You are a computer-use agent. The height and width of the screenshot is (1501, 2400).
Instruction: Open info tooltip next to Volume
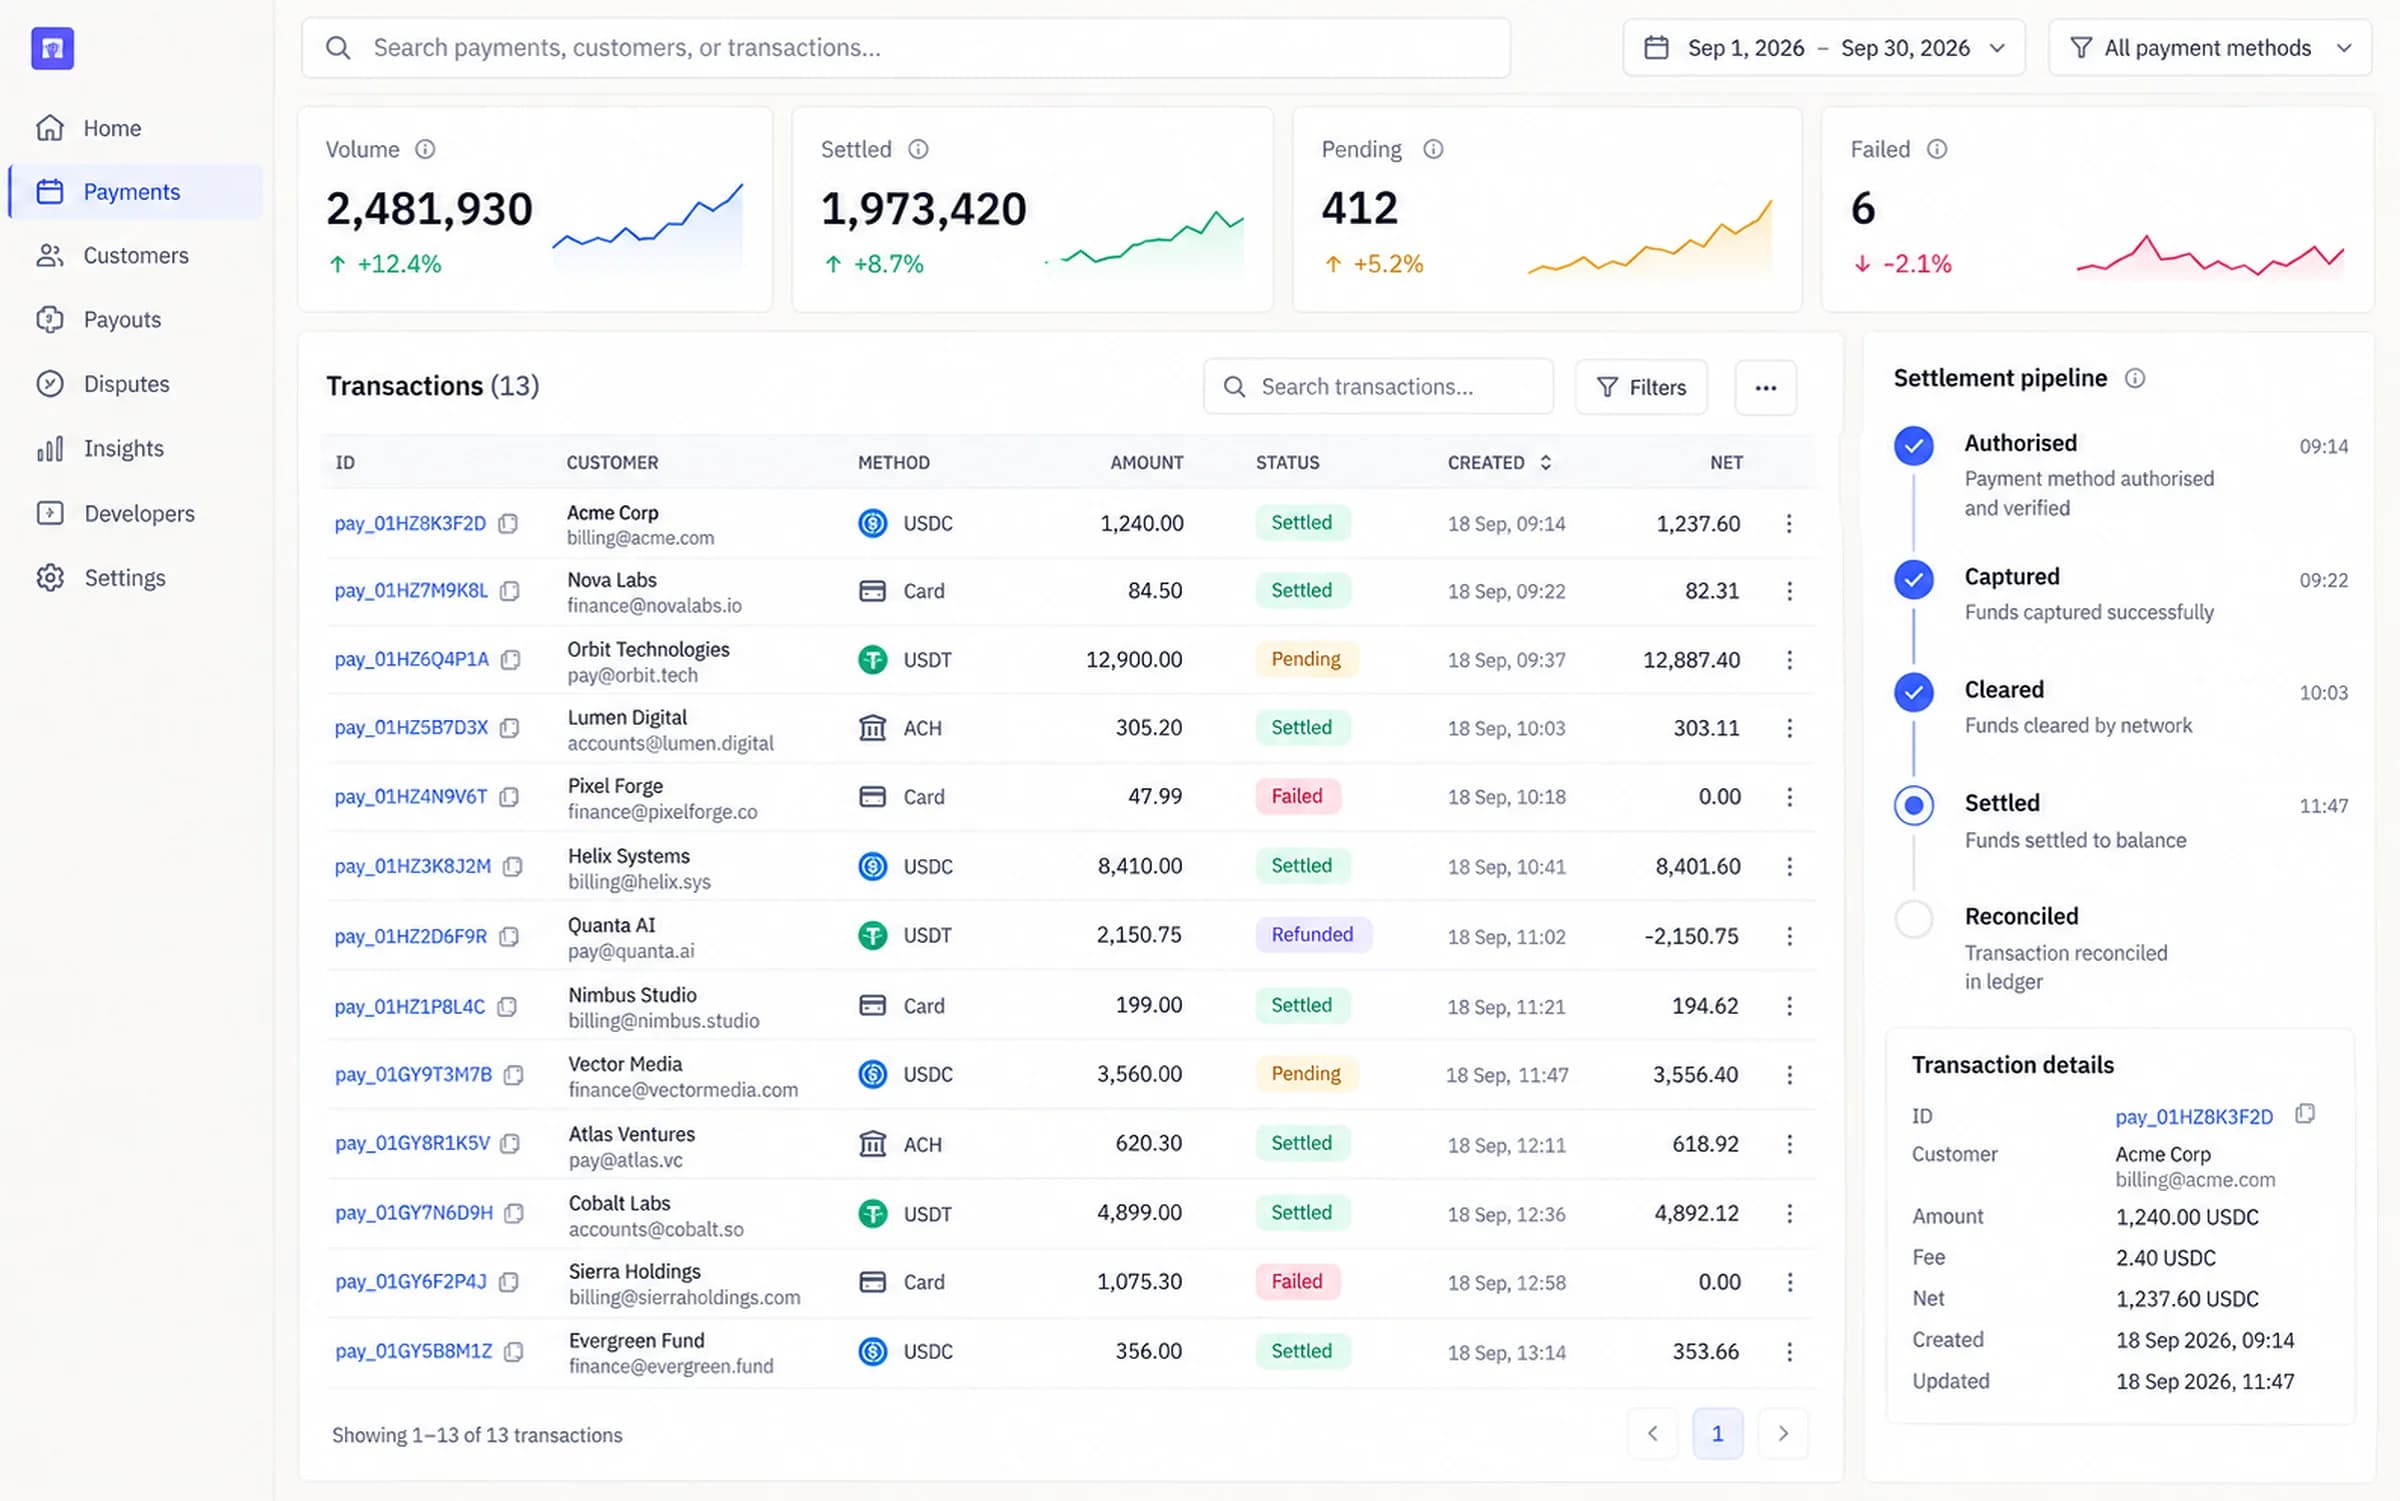point(425,150)
